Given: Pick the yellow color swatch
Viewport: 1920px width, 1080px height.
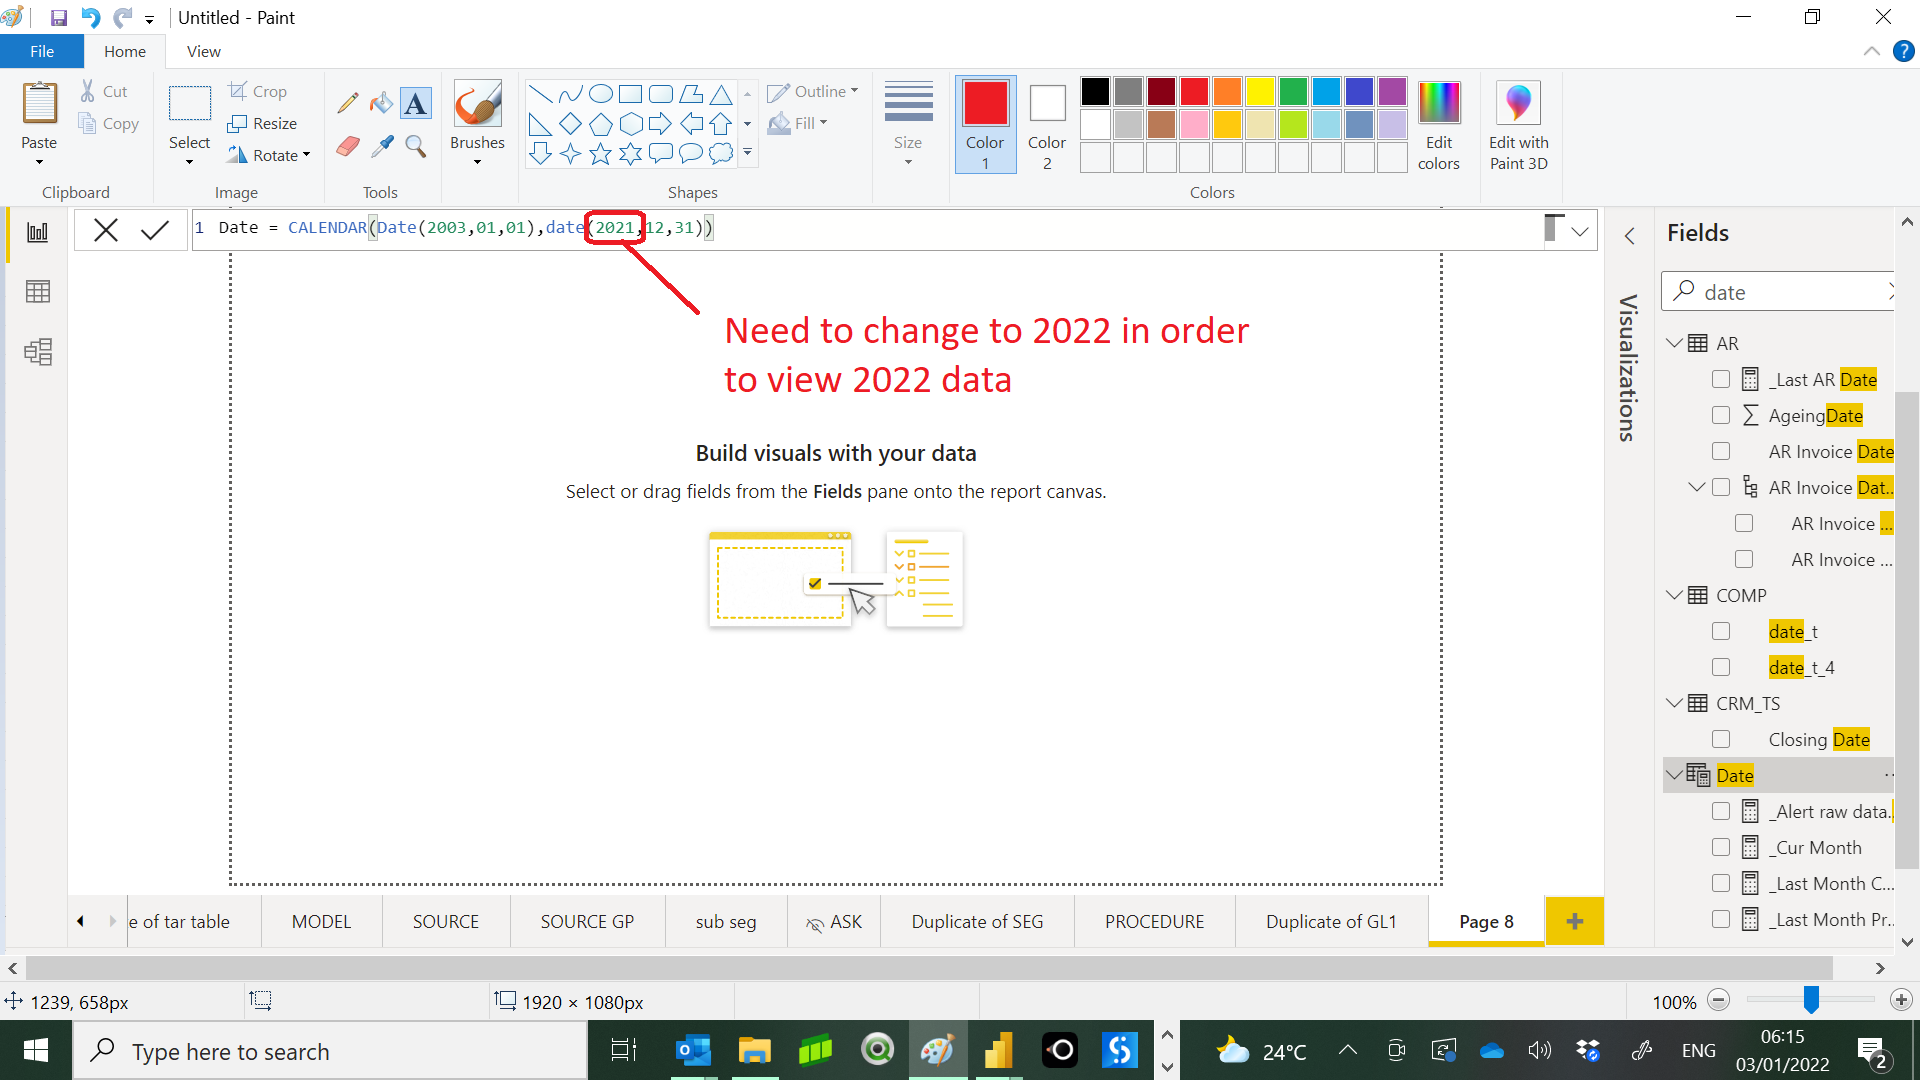Looking at the screenshot, I should 1260,92.
